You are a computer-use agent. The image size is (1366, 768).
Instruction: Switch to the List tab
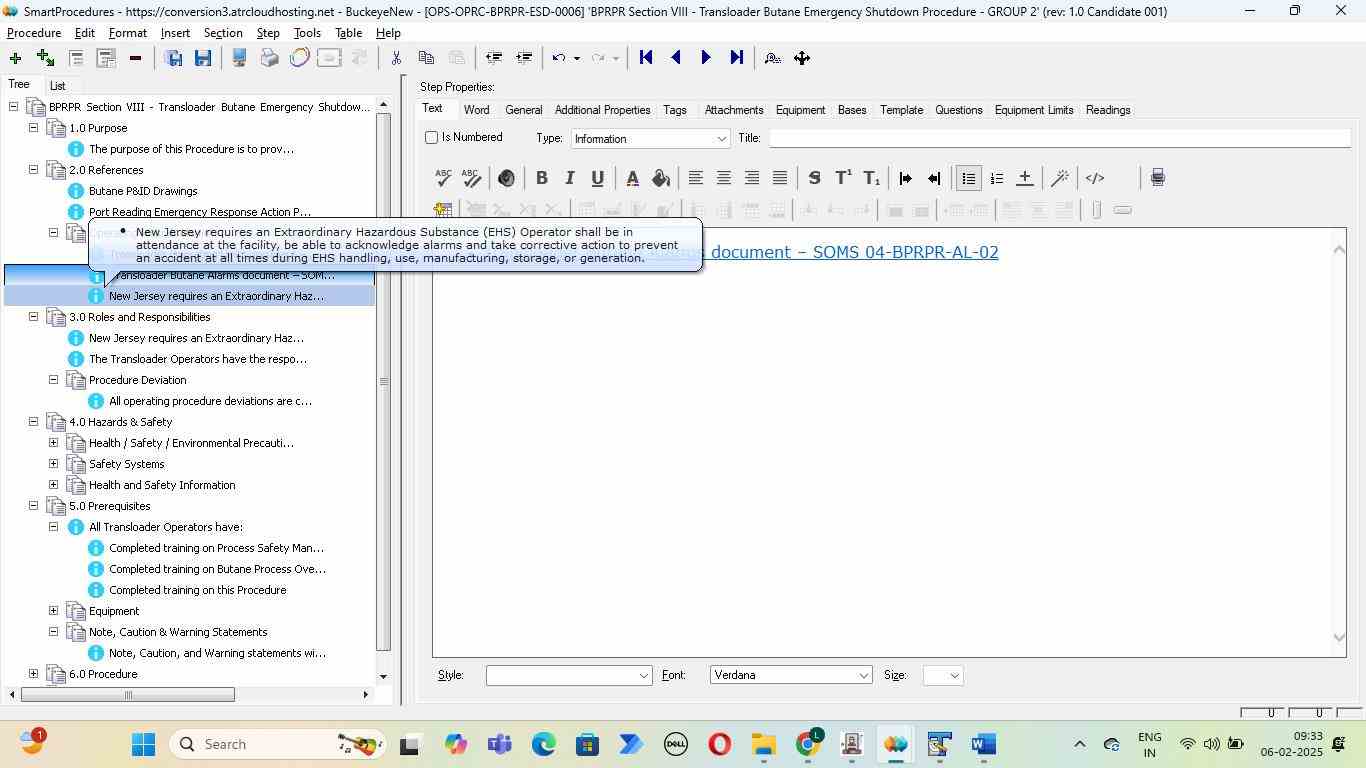[x=57, y=86]
